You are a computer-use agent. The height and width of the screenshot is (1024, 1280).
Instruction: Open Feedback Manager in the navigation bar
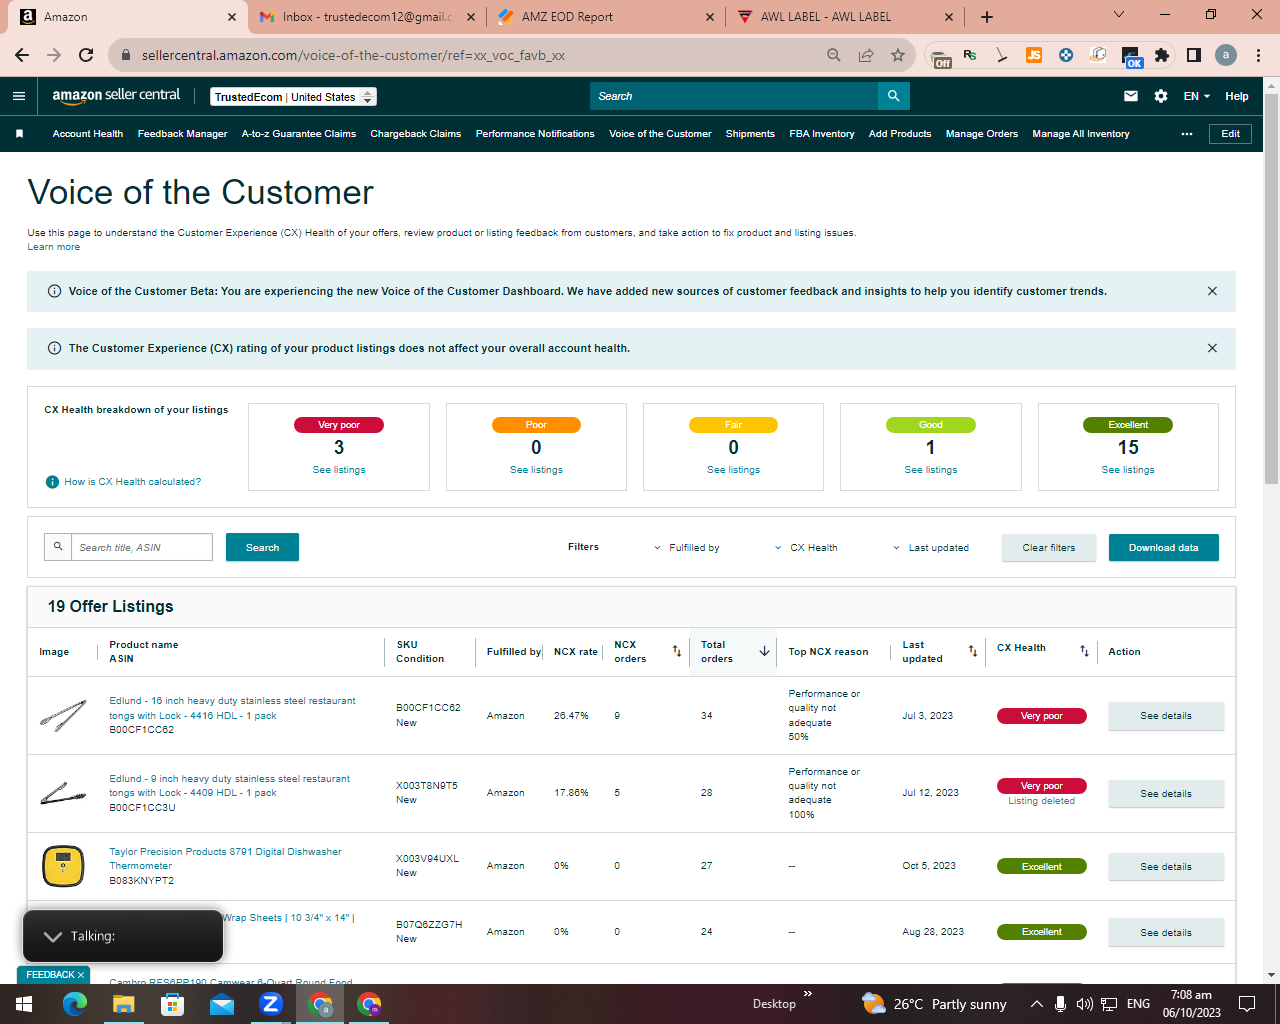[183, 134]
